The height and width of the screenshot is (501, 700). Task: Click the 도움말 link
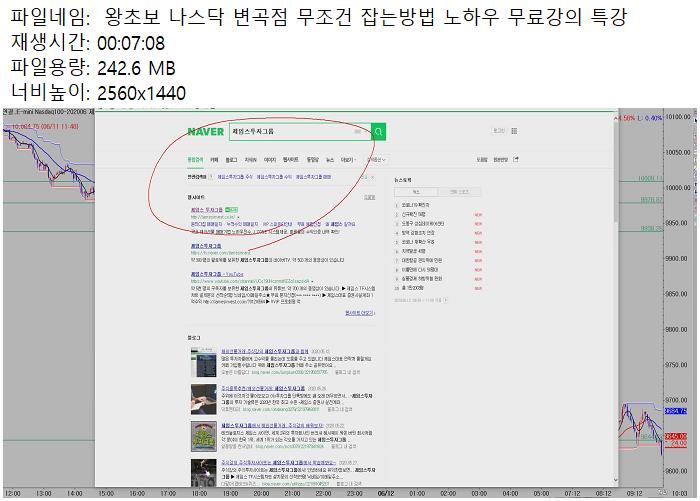pos(482,159)
